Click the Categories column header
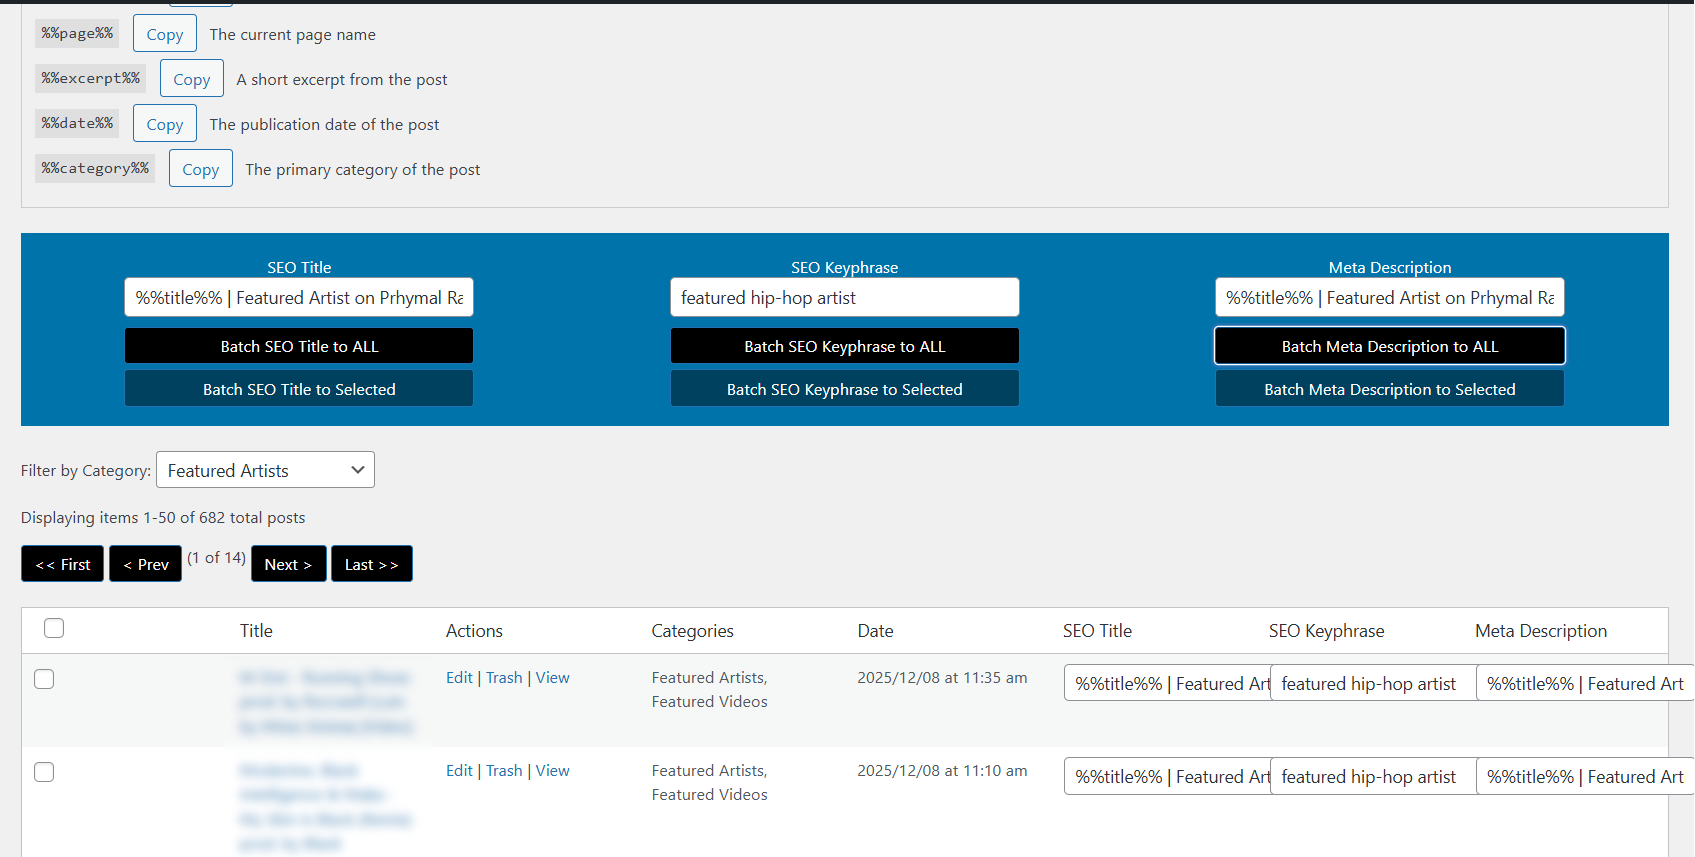The image size is (1695, 857). tap(692, 631)
